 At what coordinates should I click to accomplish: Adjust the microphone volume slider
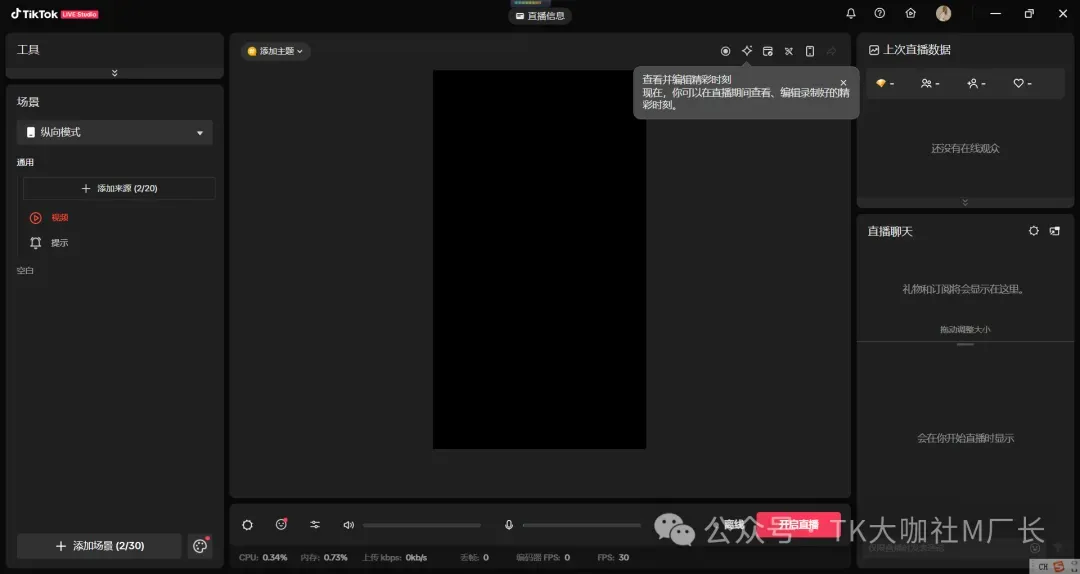click(581, 525)
